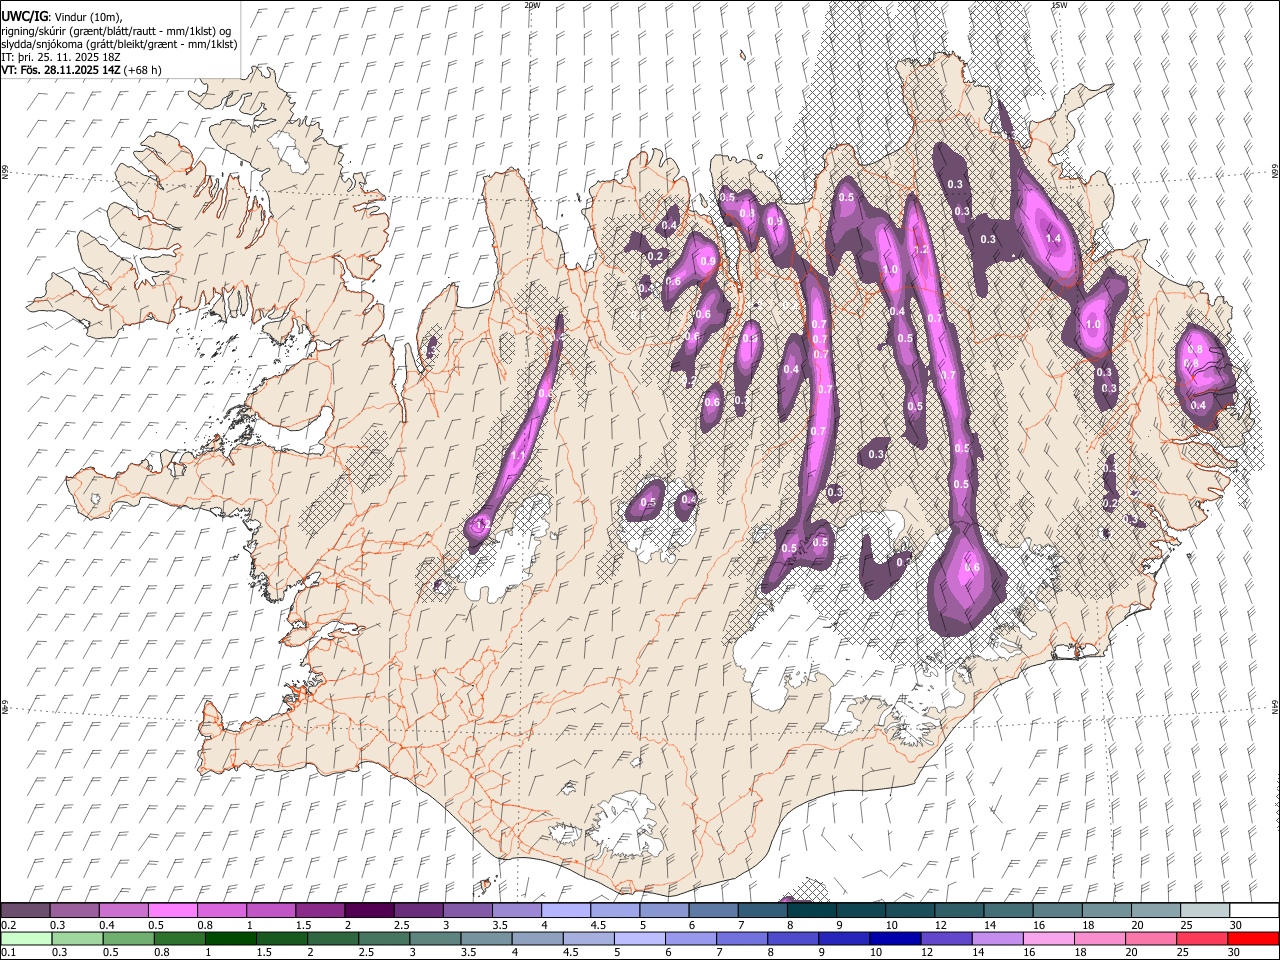The height and width of the screenshot is (960, 1280).
Task: Click the 1.4 precipitation value on the map
Action: click(1052, 239)
